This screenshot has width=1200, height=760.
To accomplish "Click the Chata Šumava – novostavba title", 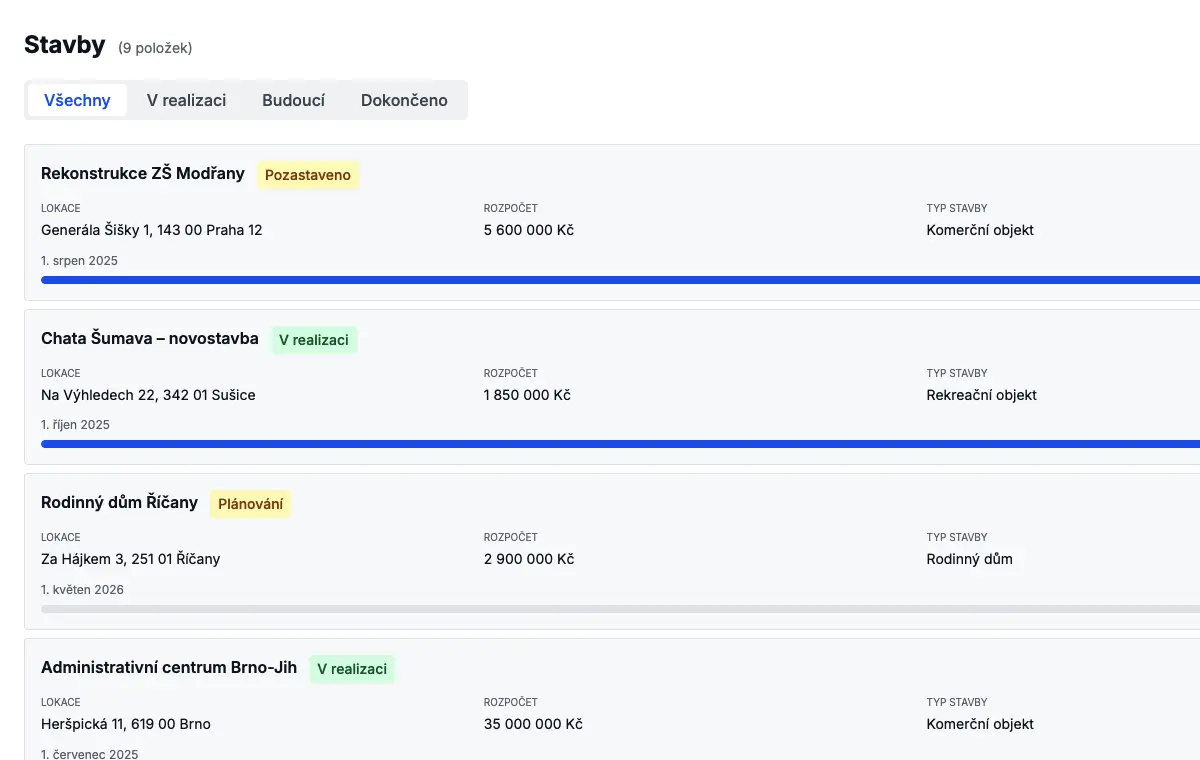I will (x=150, y=338).
